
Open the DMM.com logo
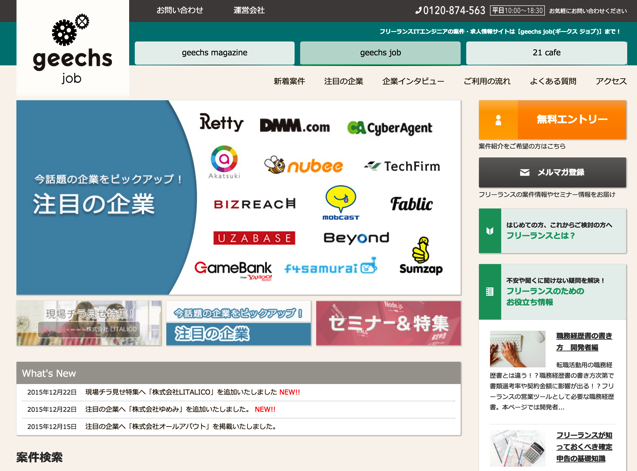pyautogui.click(x=295, y=126)
